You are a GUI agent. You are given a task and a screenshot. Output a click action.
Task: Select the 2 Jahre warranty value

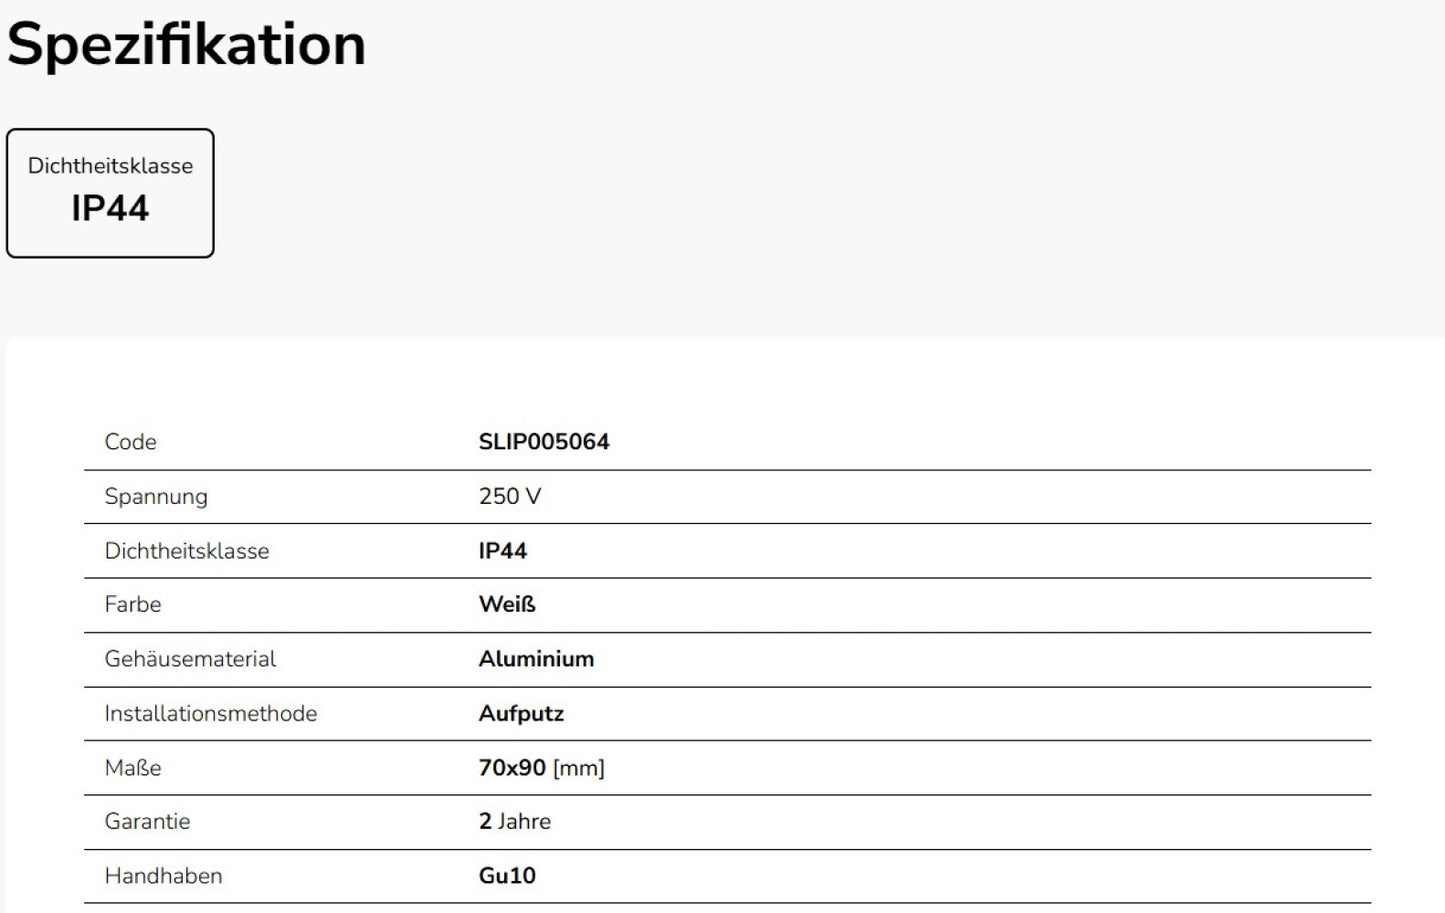tap(514, 821)
